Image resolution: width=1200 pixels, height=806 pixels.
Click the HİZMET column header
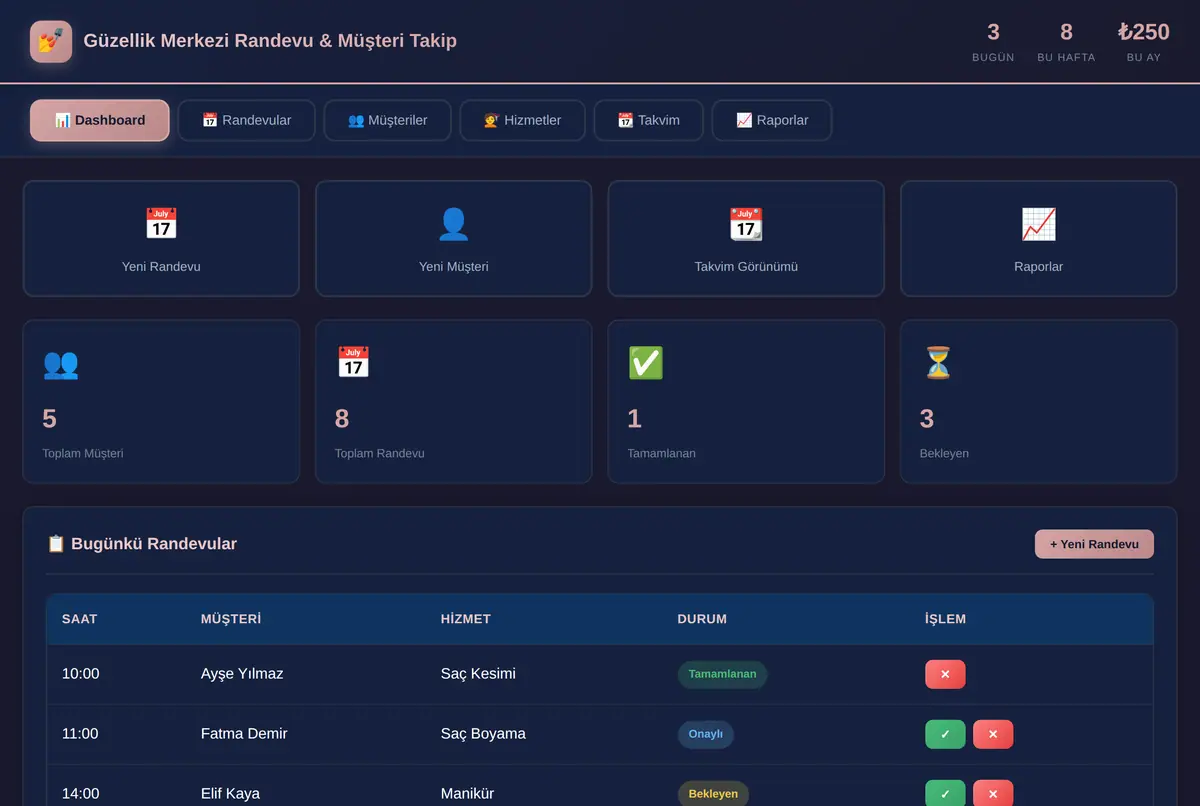coord(466,619)
